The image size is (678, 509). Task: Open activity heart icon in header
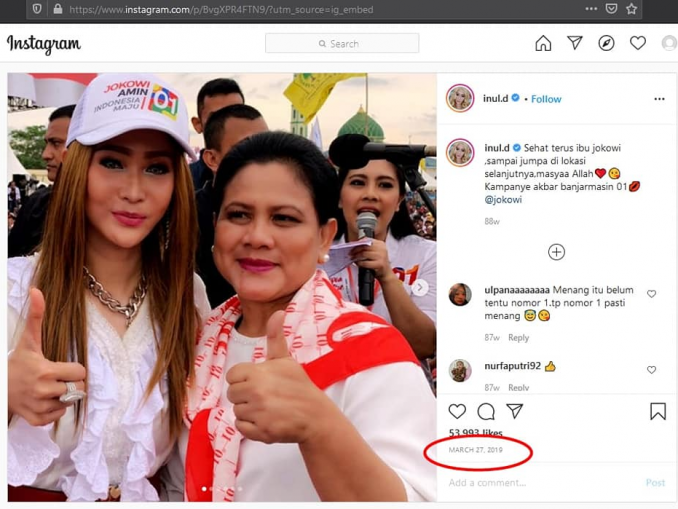click(638, 43)
